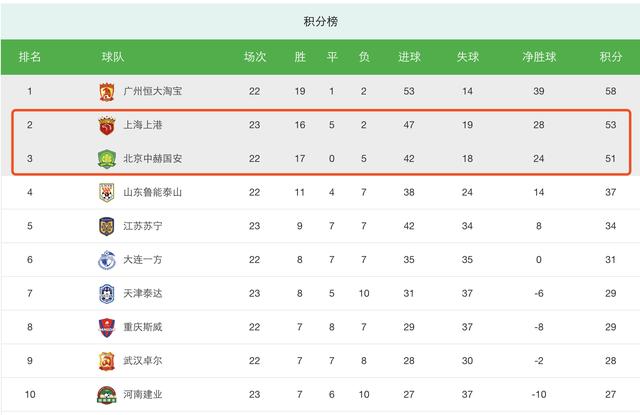Viewport: 640px width, 415px height.
Task: Select the 山东鲁能泰山 club logo
Action: [x=107, y=192]
